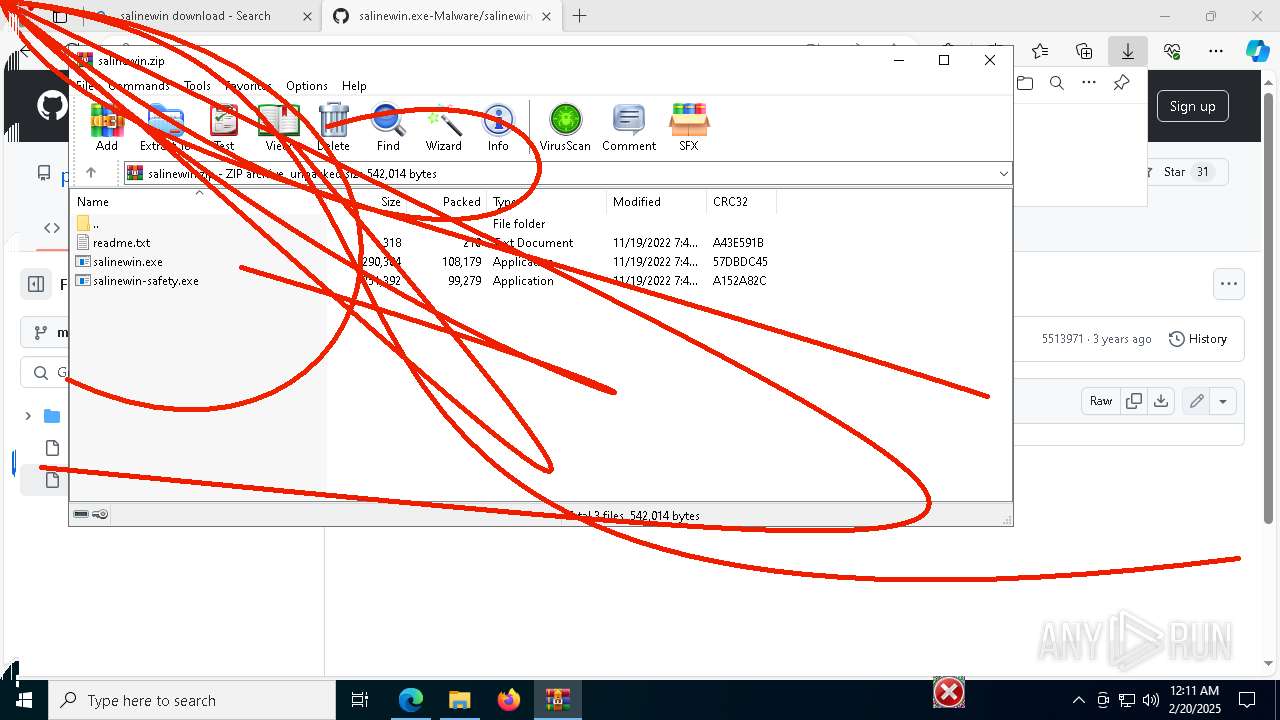Click CRC32 value 57DBDC45

coord(740,262)
